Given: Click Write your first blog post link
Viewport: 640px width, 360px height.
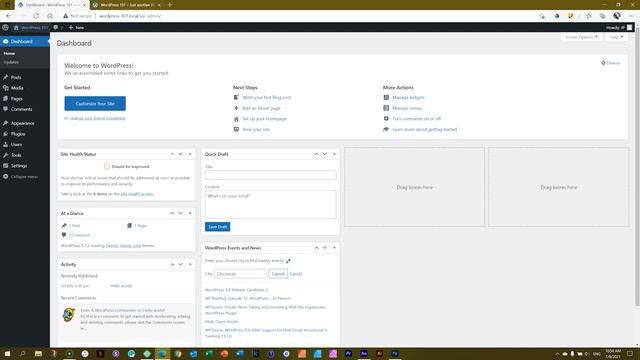Looking at the screenshot, I should click(267, 97).
